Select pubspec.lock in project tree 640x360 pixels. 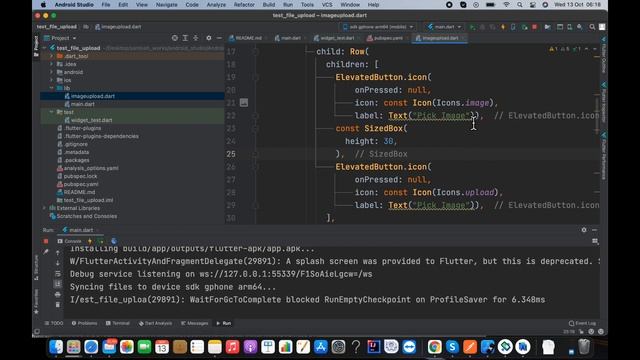tap(80, 176)
